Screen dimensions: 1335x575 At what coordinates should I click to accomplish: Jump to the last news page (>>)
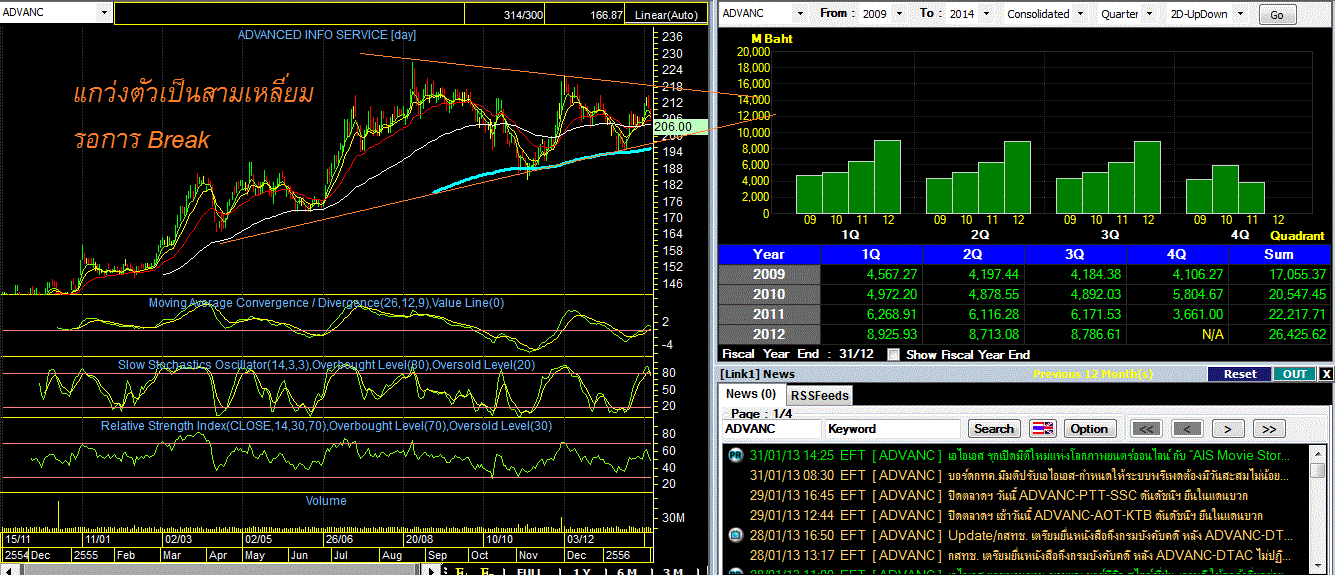[x=1269, y=429]
